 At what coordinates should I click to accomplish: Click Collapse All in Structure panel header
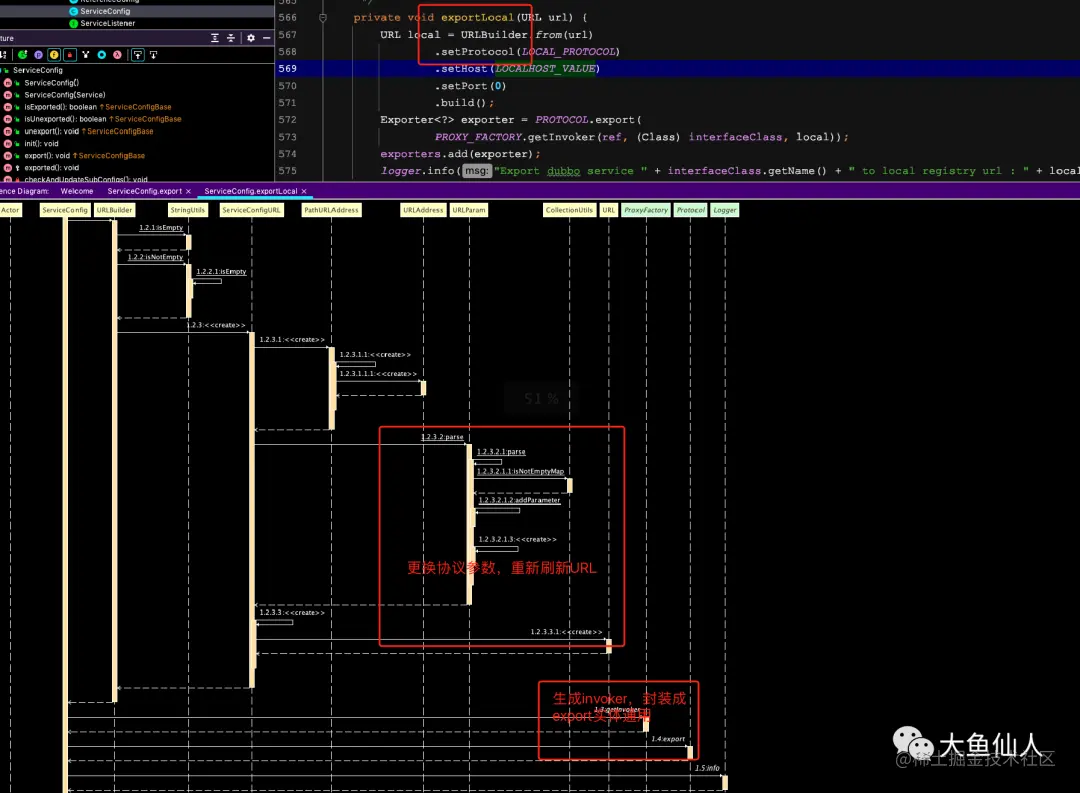tap(231, 38)
